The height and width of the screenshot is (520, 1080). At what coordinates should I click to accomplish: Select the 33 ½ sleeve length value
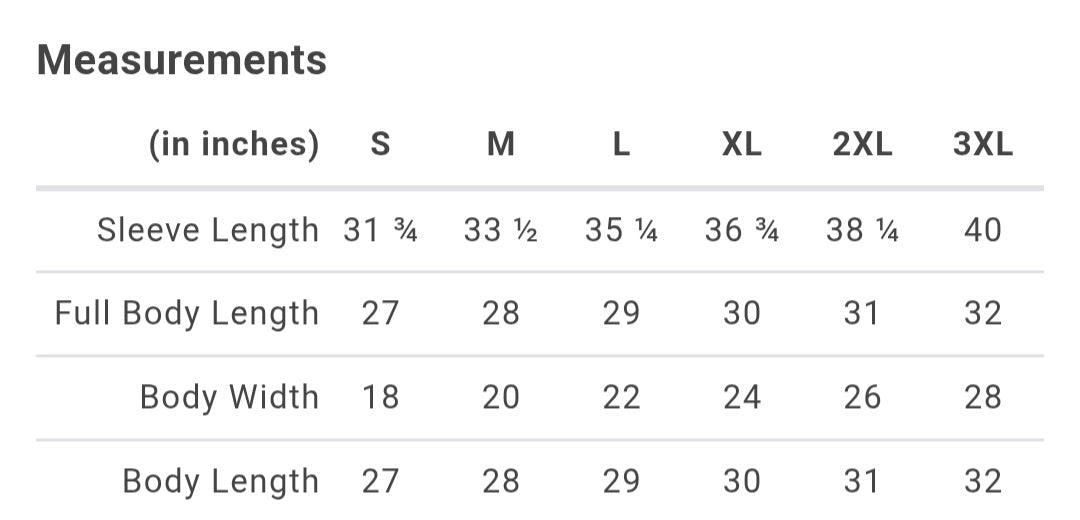tap(501, 231)
